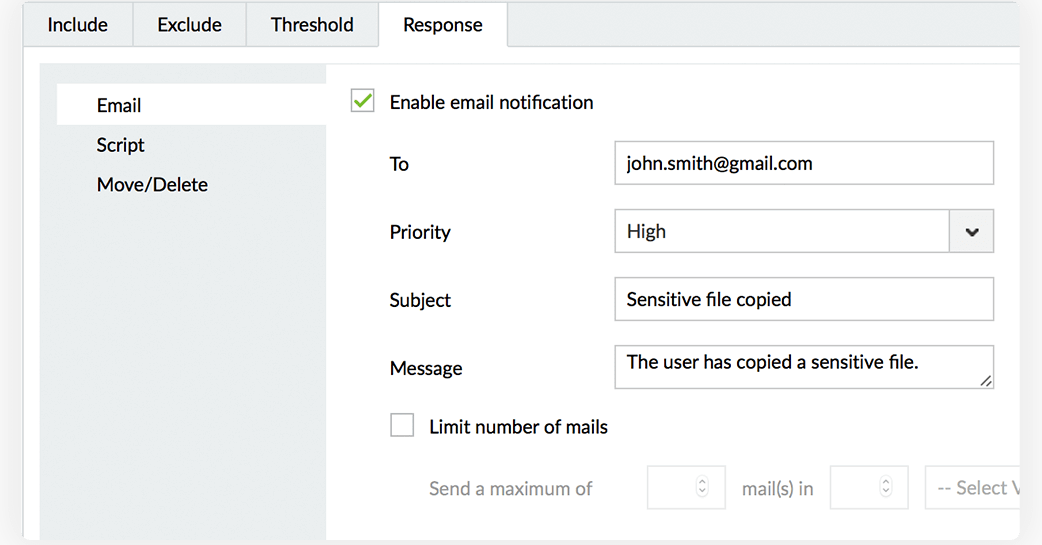
Task: Select Email in the side panel
Action: [119, 105]
